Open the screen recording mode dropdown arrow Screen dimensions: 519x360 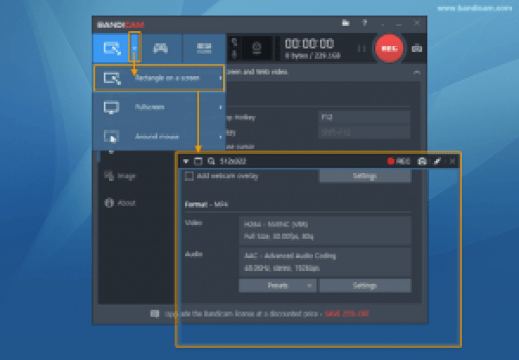[134, 48]
